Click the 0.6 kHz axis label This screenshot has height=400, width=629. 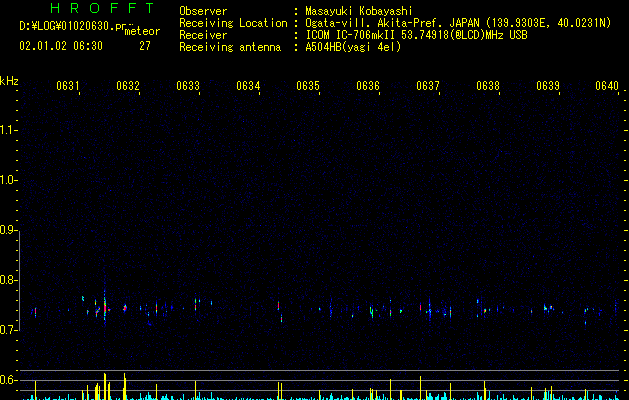coord(9,380)
